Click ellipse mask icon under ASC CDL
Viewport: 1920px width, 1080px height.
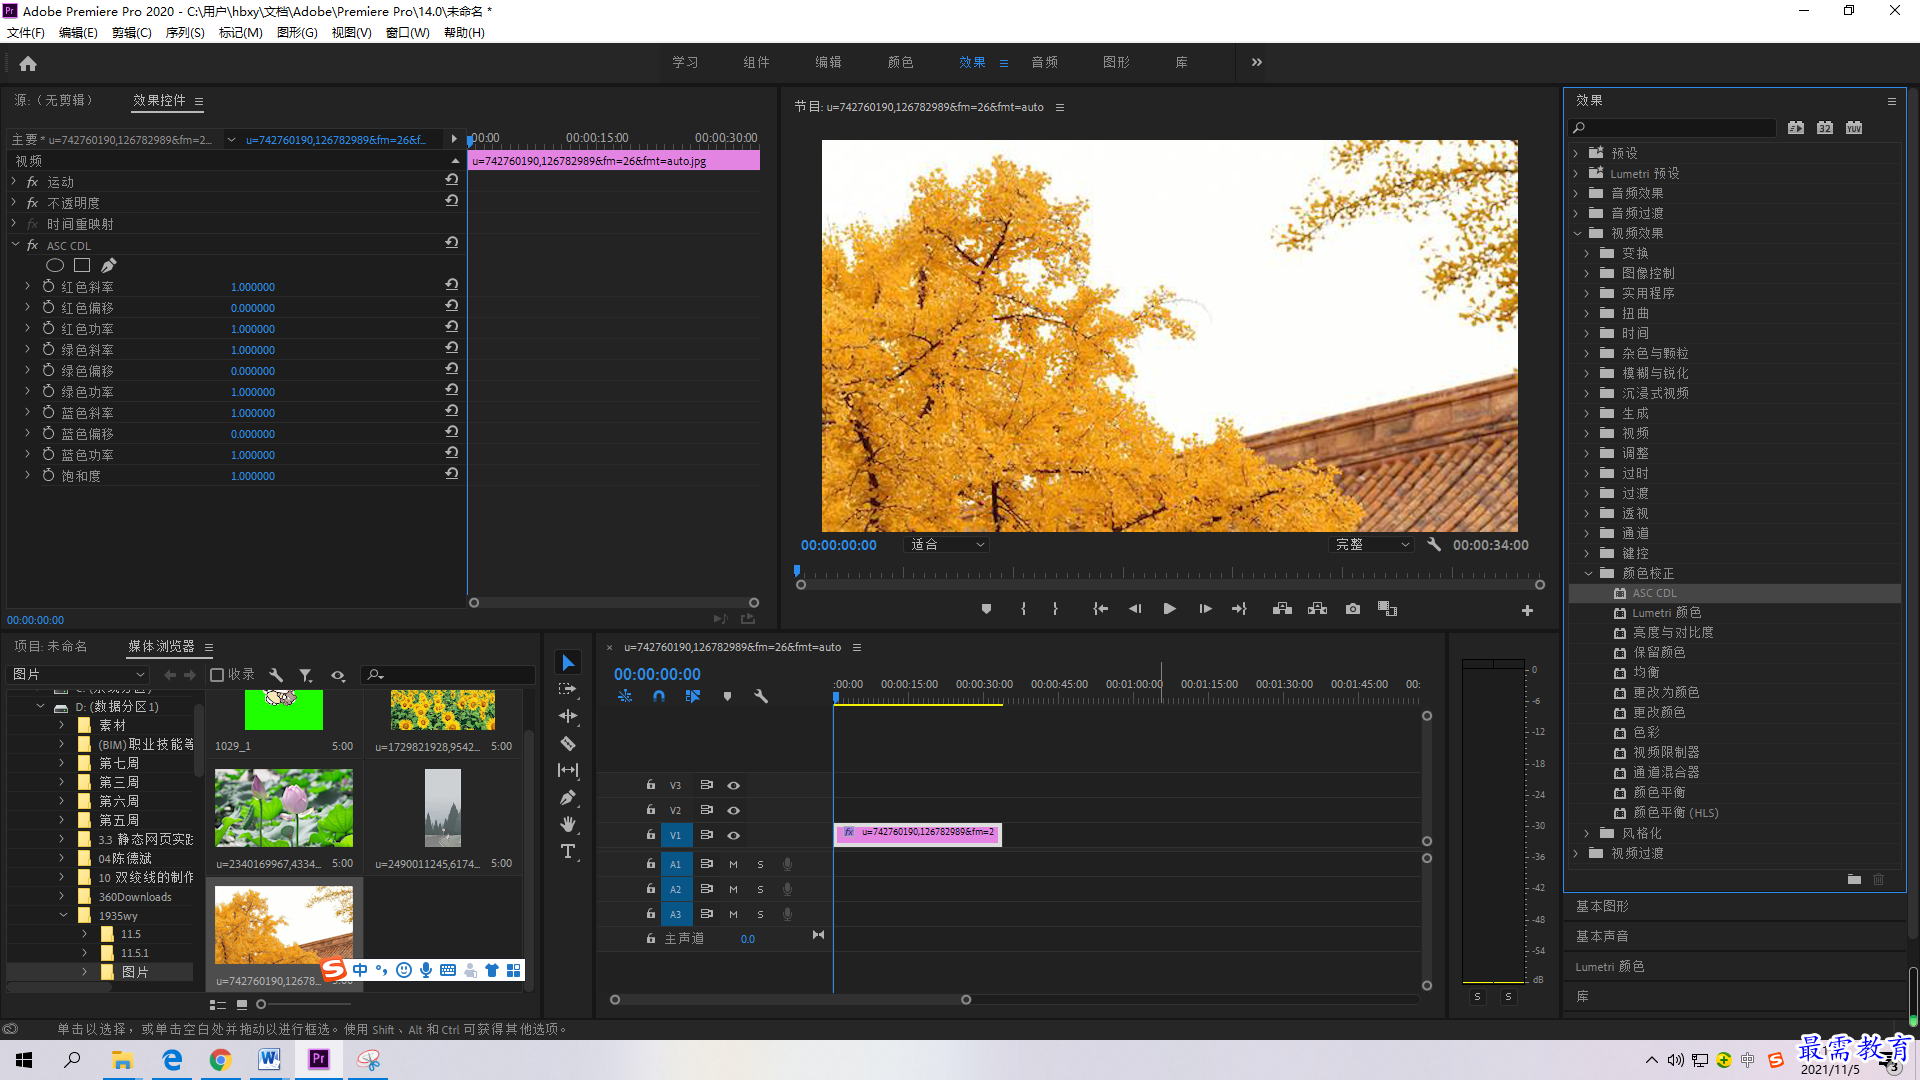[55, 265]
